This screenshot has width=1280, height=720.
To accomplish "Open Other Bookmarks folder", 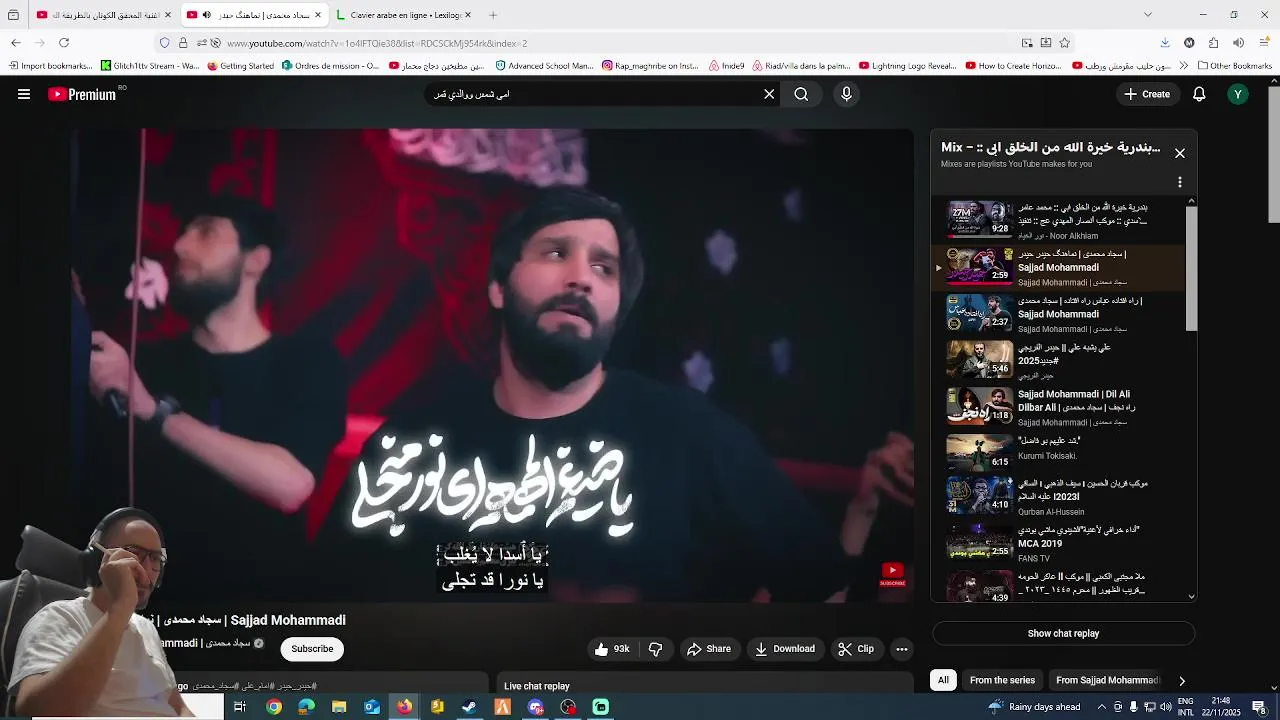I will [x=1234, y=66].
